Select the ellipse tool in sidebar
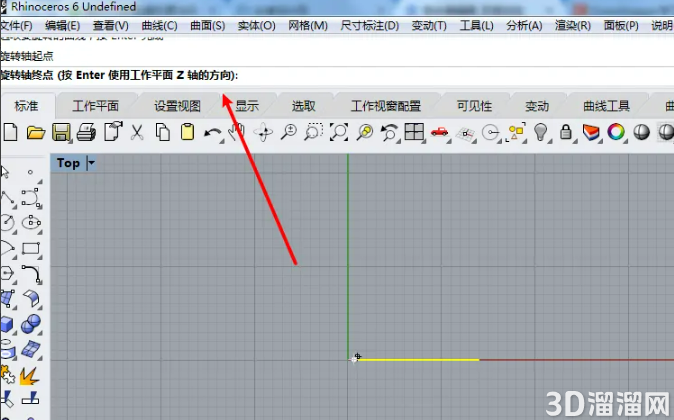This screenshot has height=420, width=674. click(31, 223)
